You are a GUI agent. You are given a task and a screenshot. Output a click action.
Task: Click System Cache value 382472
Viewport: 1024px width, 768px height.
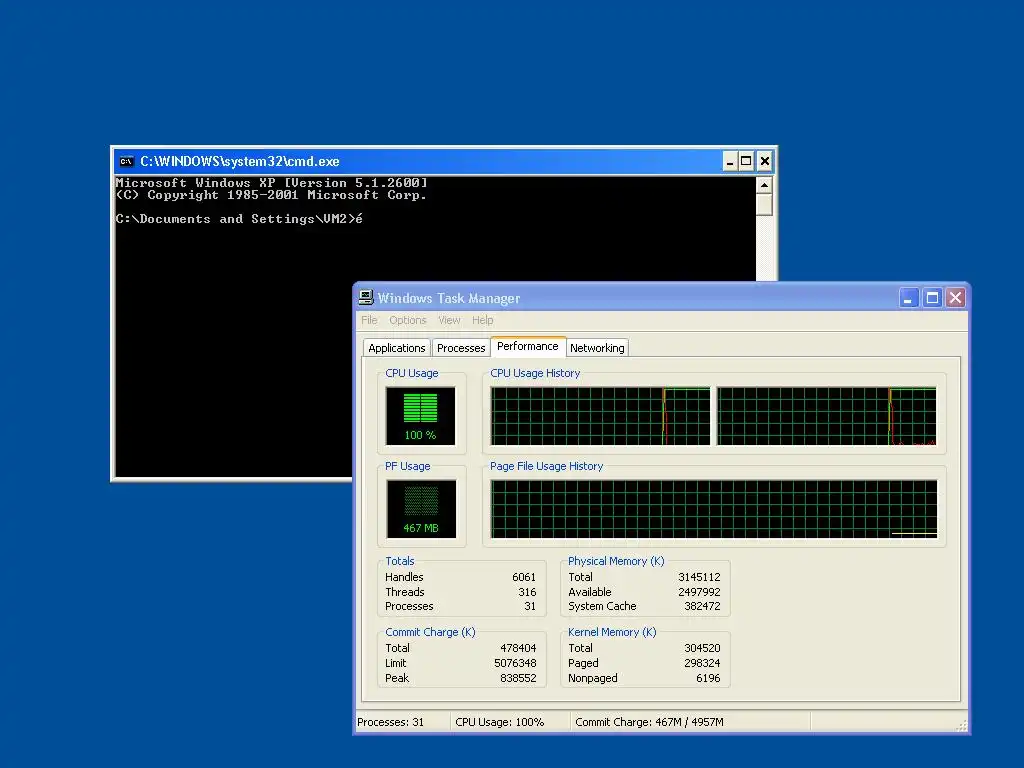[x=703, y=607]
